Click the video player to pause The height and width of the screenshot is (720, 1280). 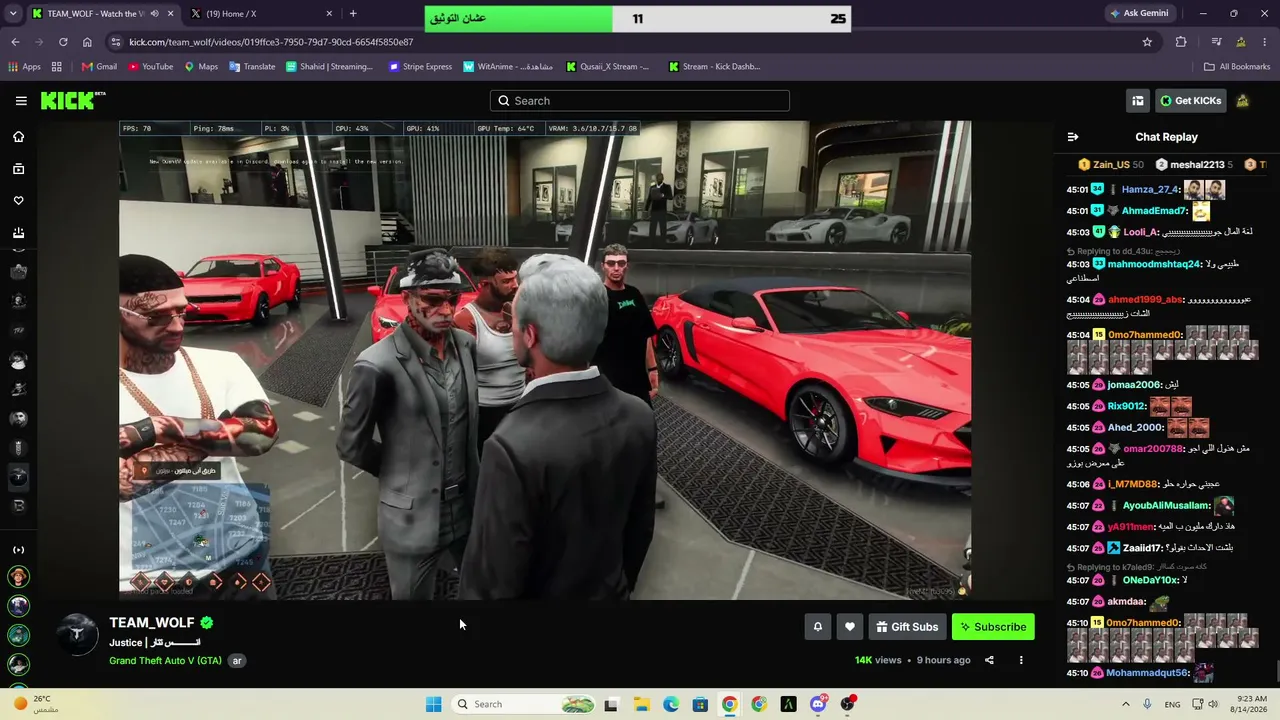tap(545, 360)
